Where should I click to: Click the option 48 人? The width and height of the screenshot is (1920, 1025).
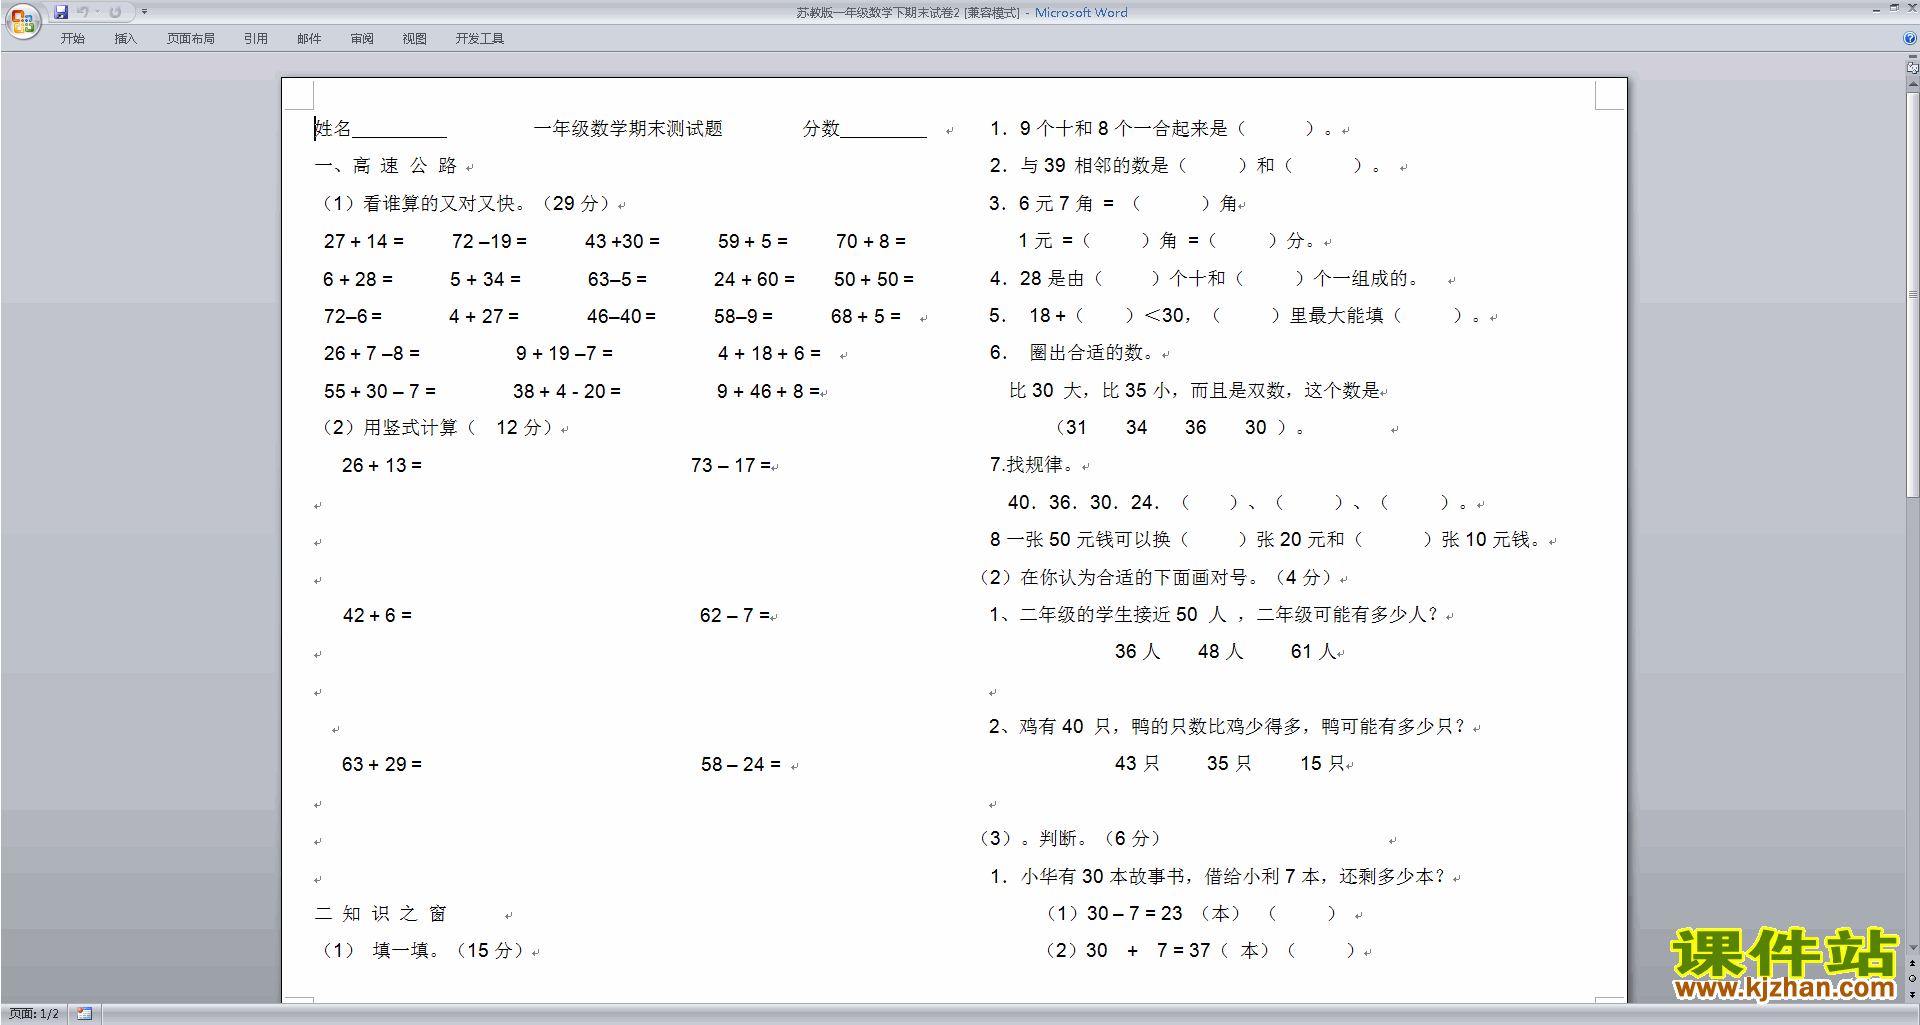(1221, 651)
